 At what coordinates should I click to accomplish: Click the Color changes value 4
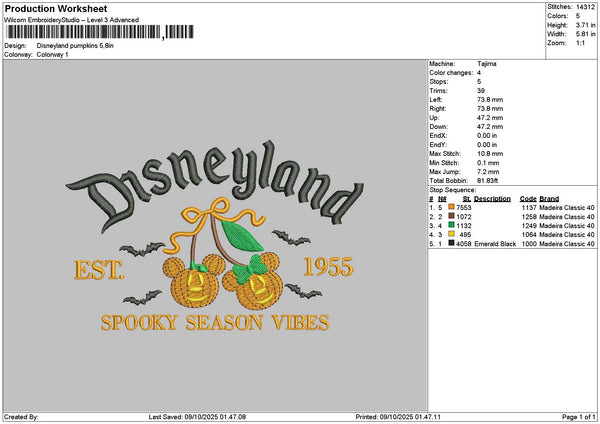coord(479,73)
